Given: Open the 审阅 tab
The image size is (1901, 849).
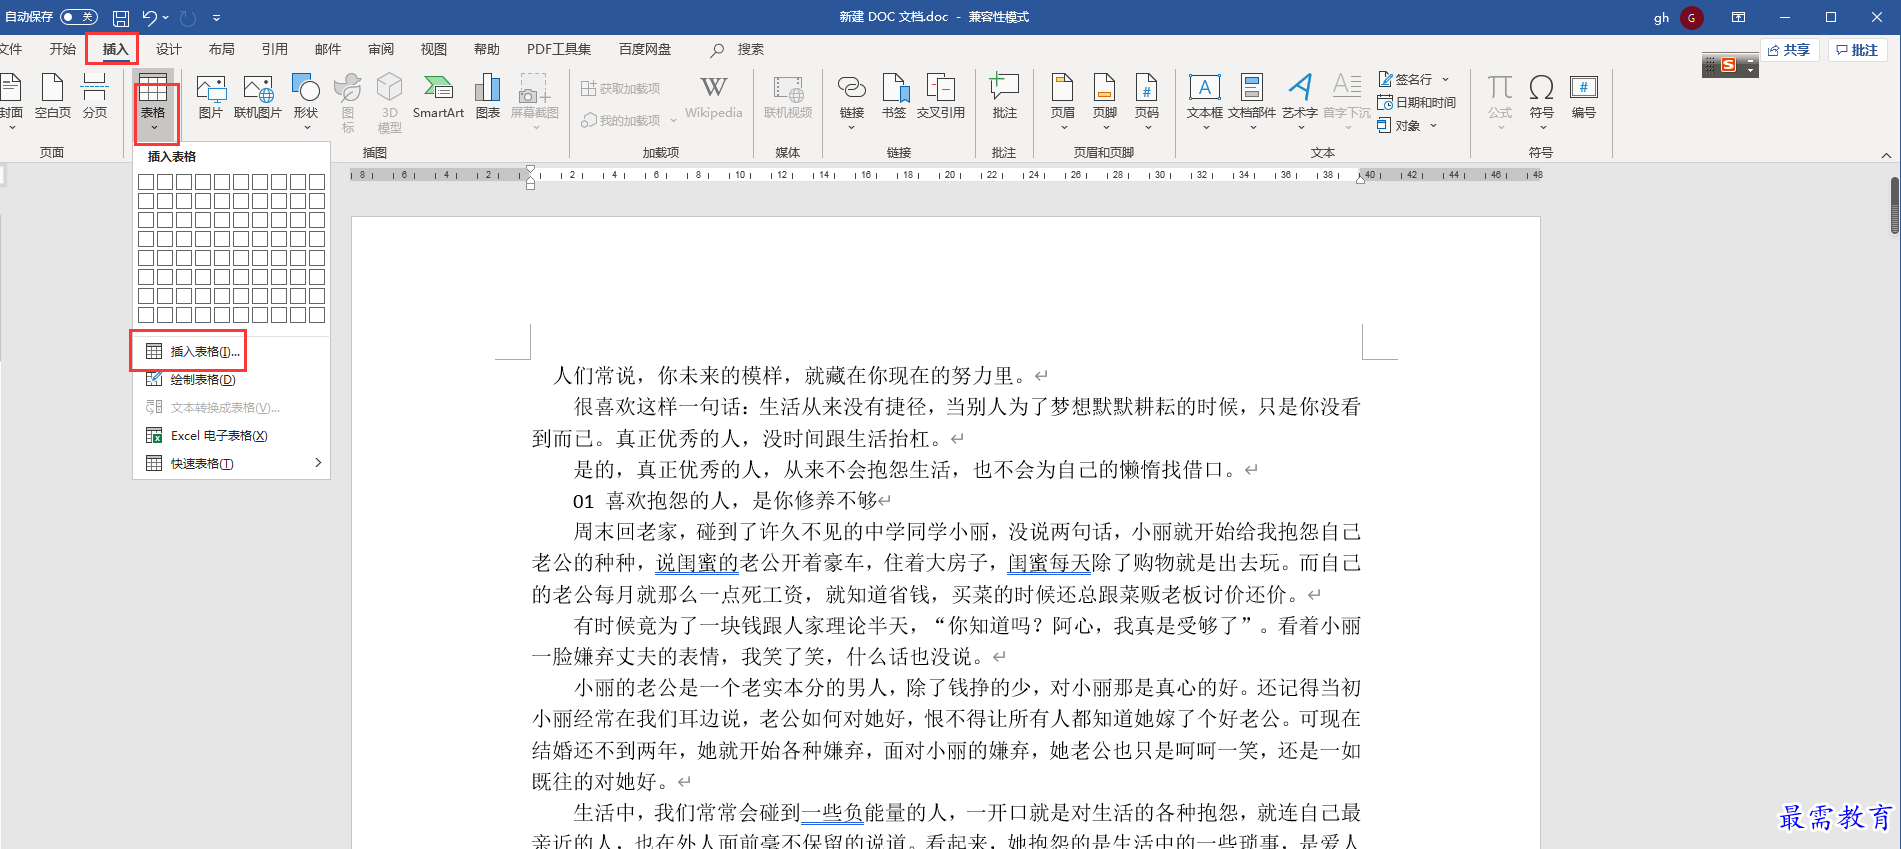Looking at the screenshot, I should click(381, 49).
